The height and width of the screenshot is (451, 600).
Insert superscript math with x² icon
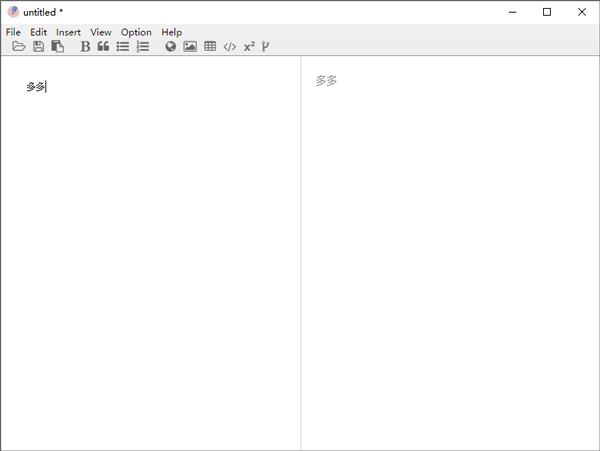249,46
